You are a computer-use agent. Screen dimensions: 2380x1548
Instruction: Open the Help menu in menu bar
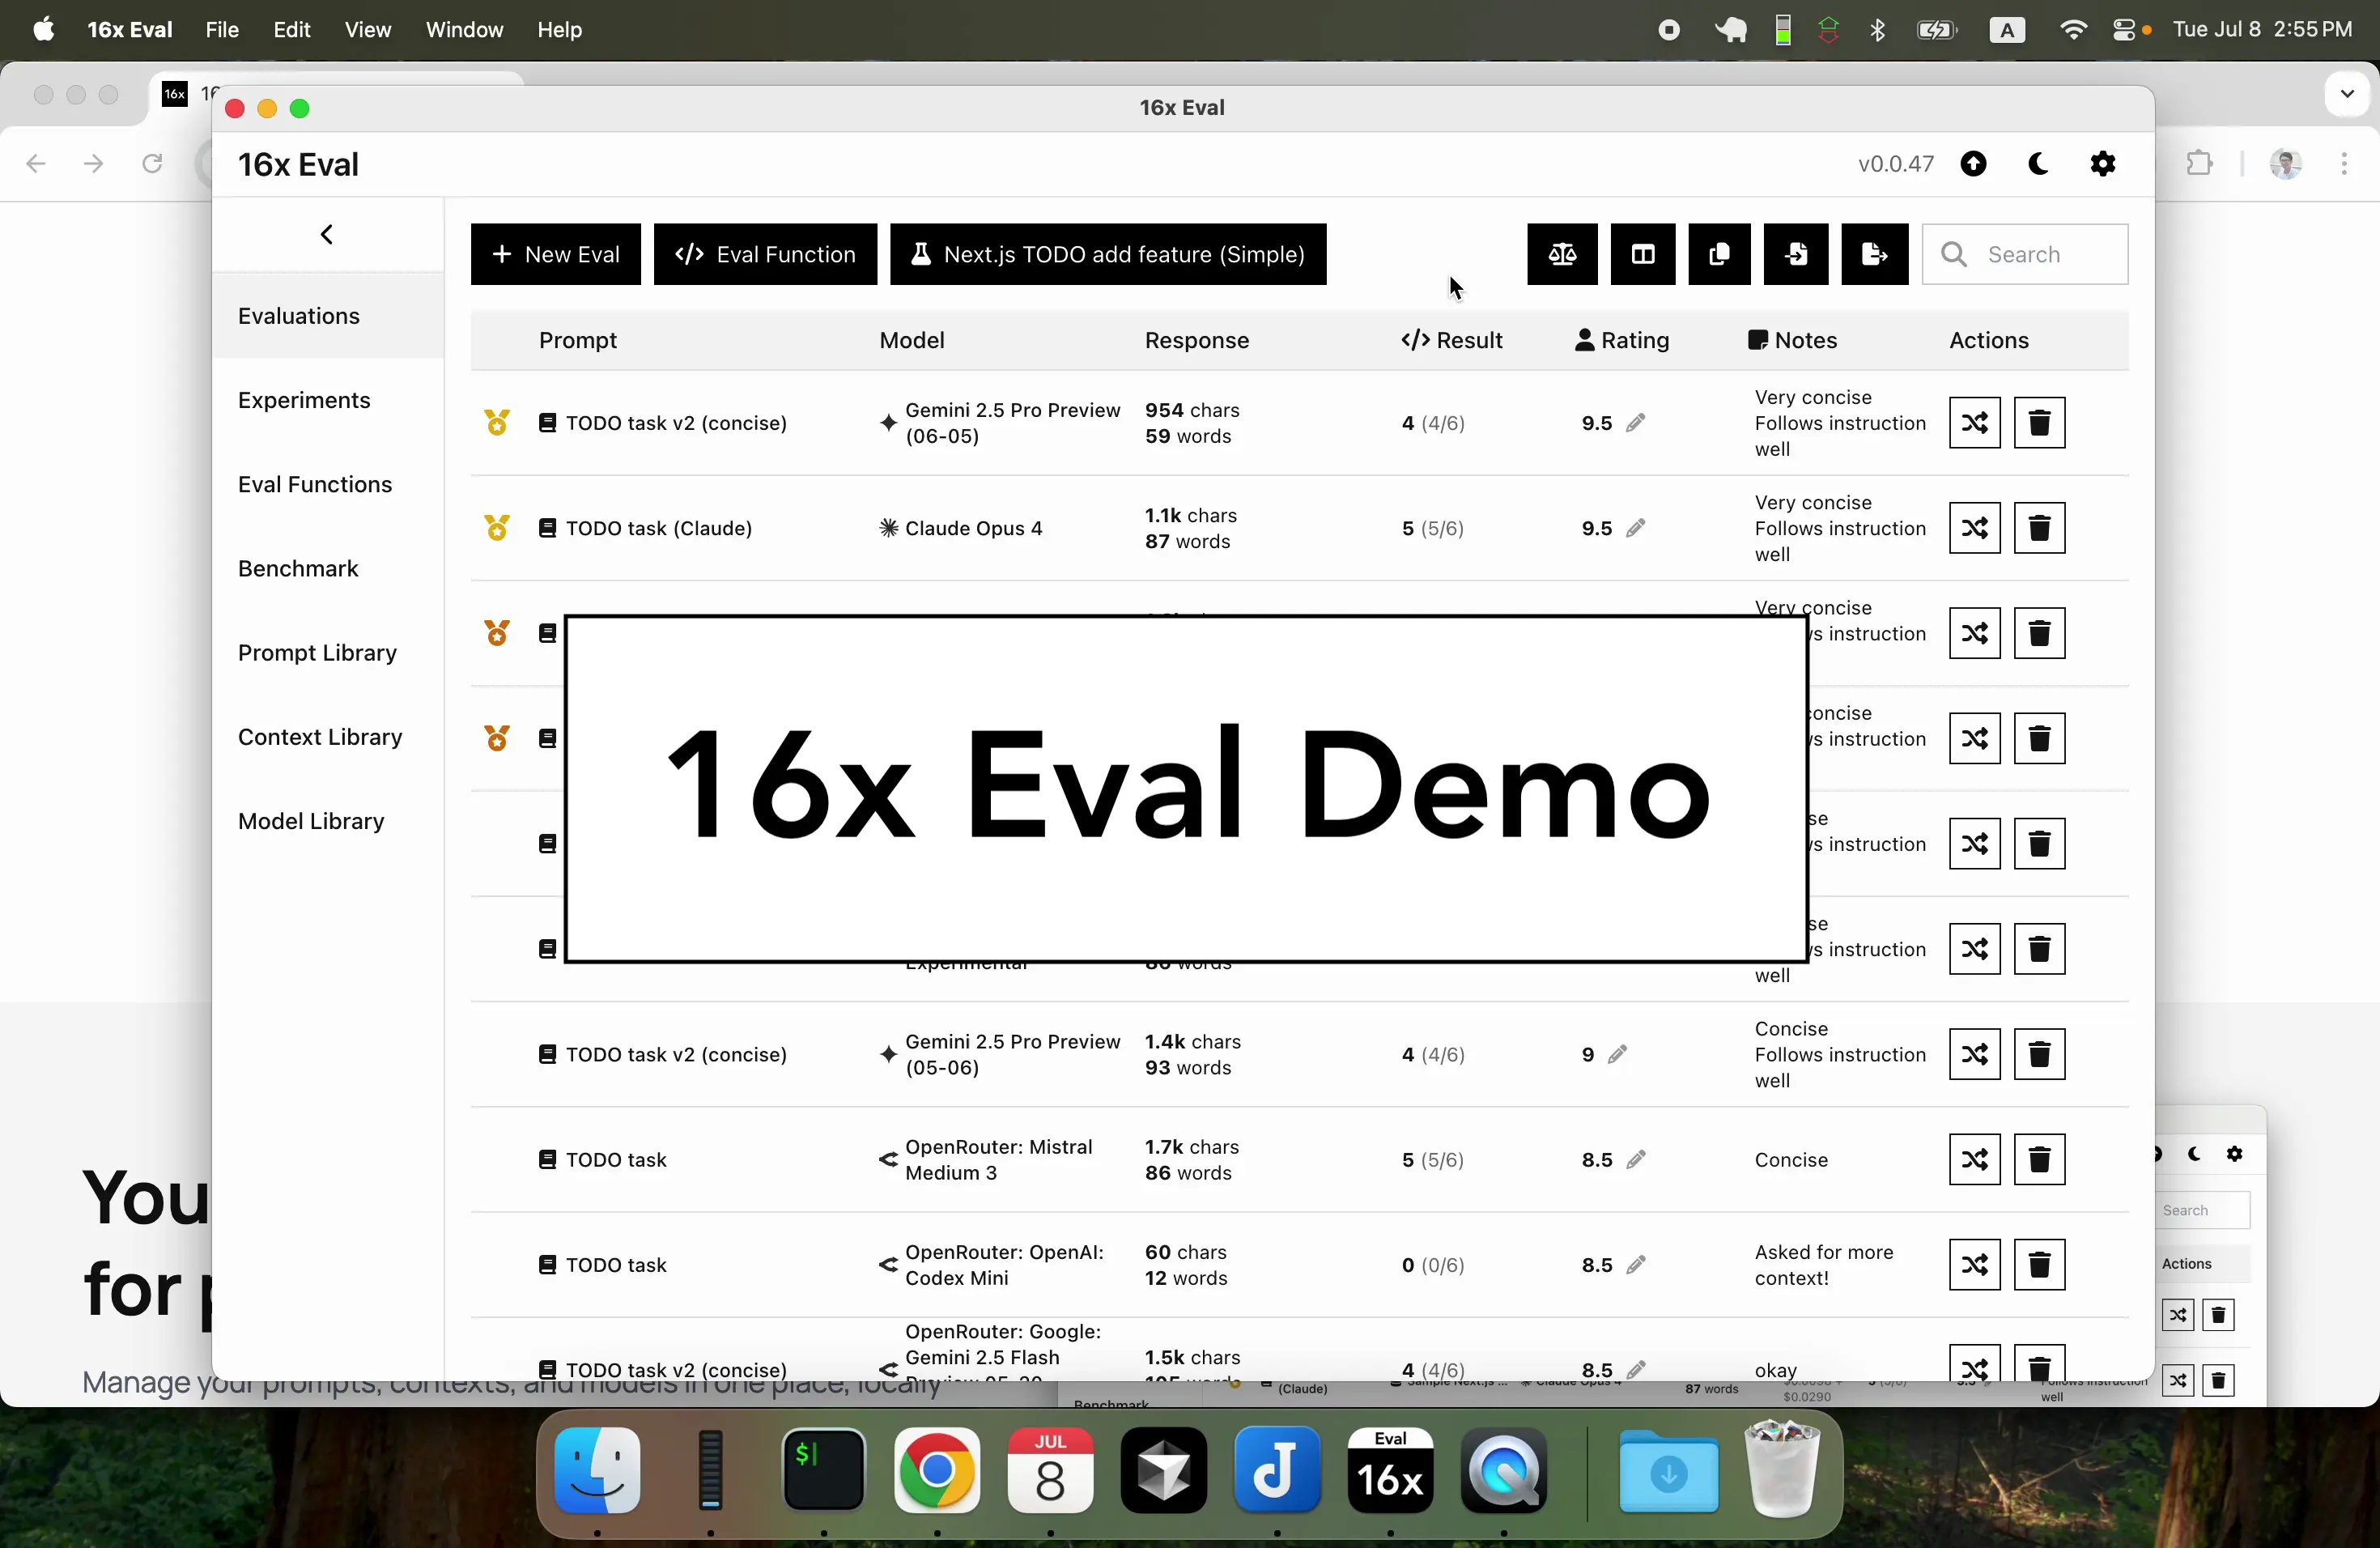click(560, 30)
